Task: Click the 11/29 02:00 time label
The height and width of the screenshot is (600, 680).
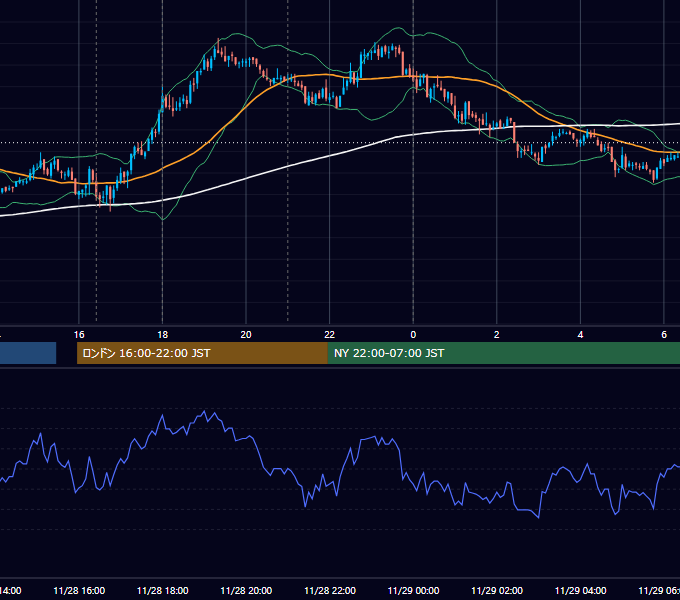Action: click(497, 590)
